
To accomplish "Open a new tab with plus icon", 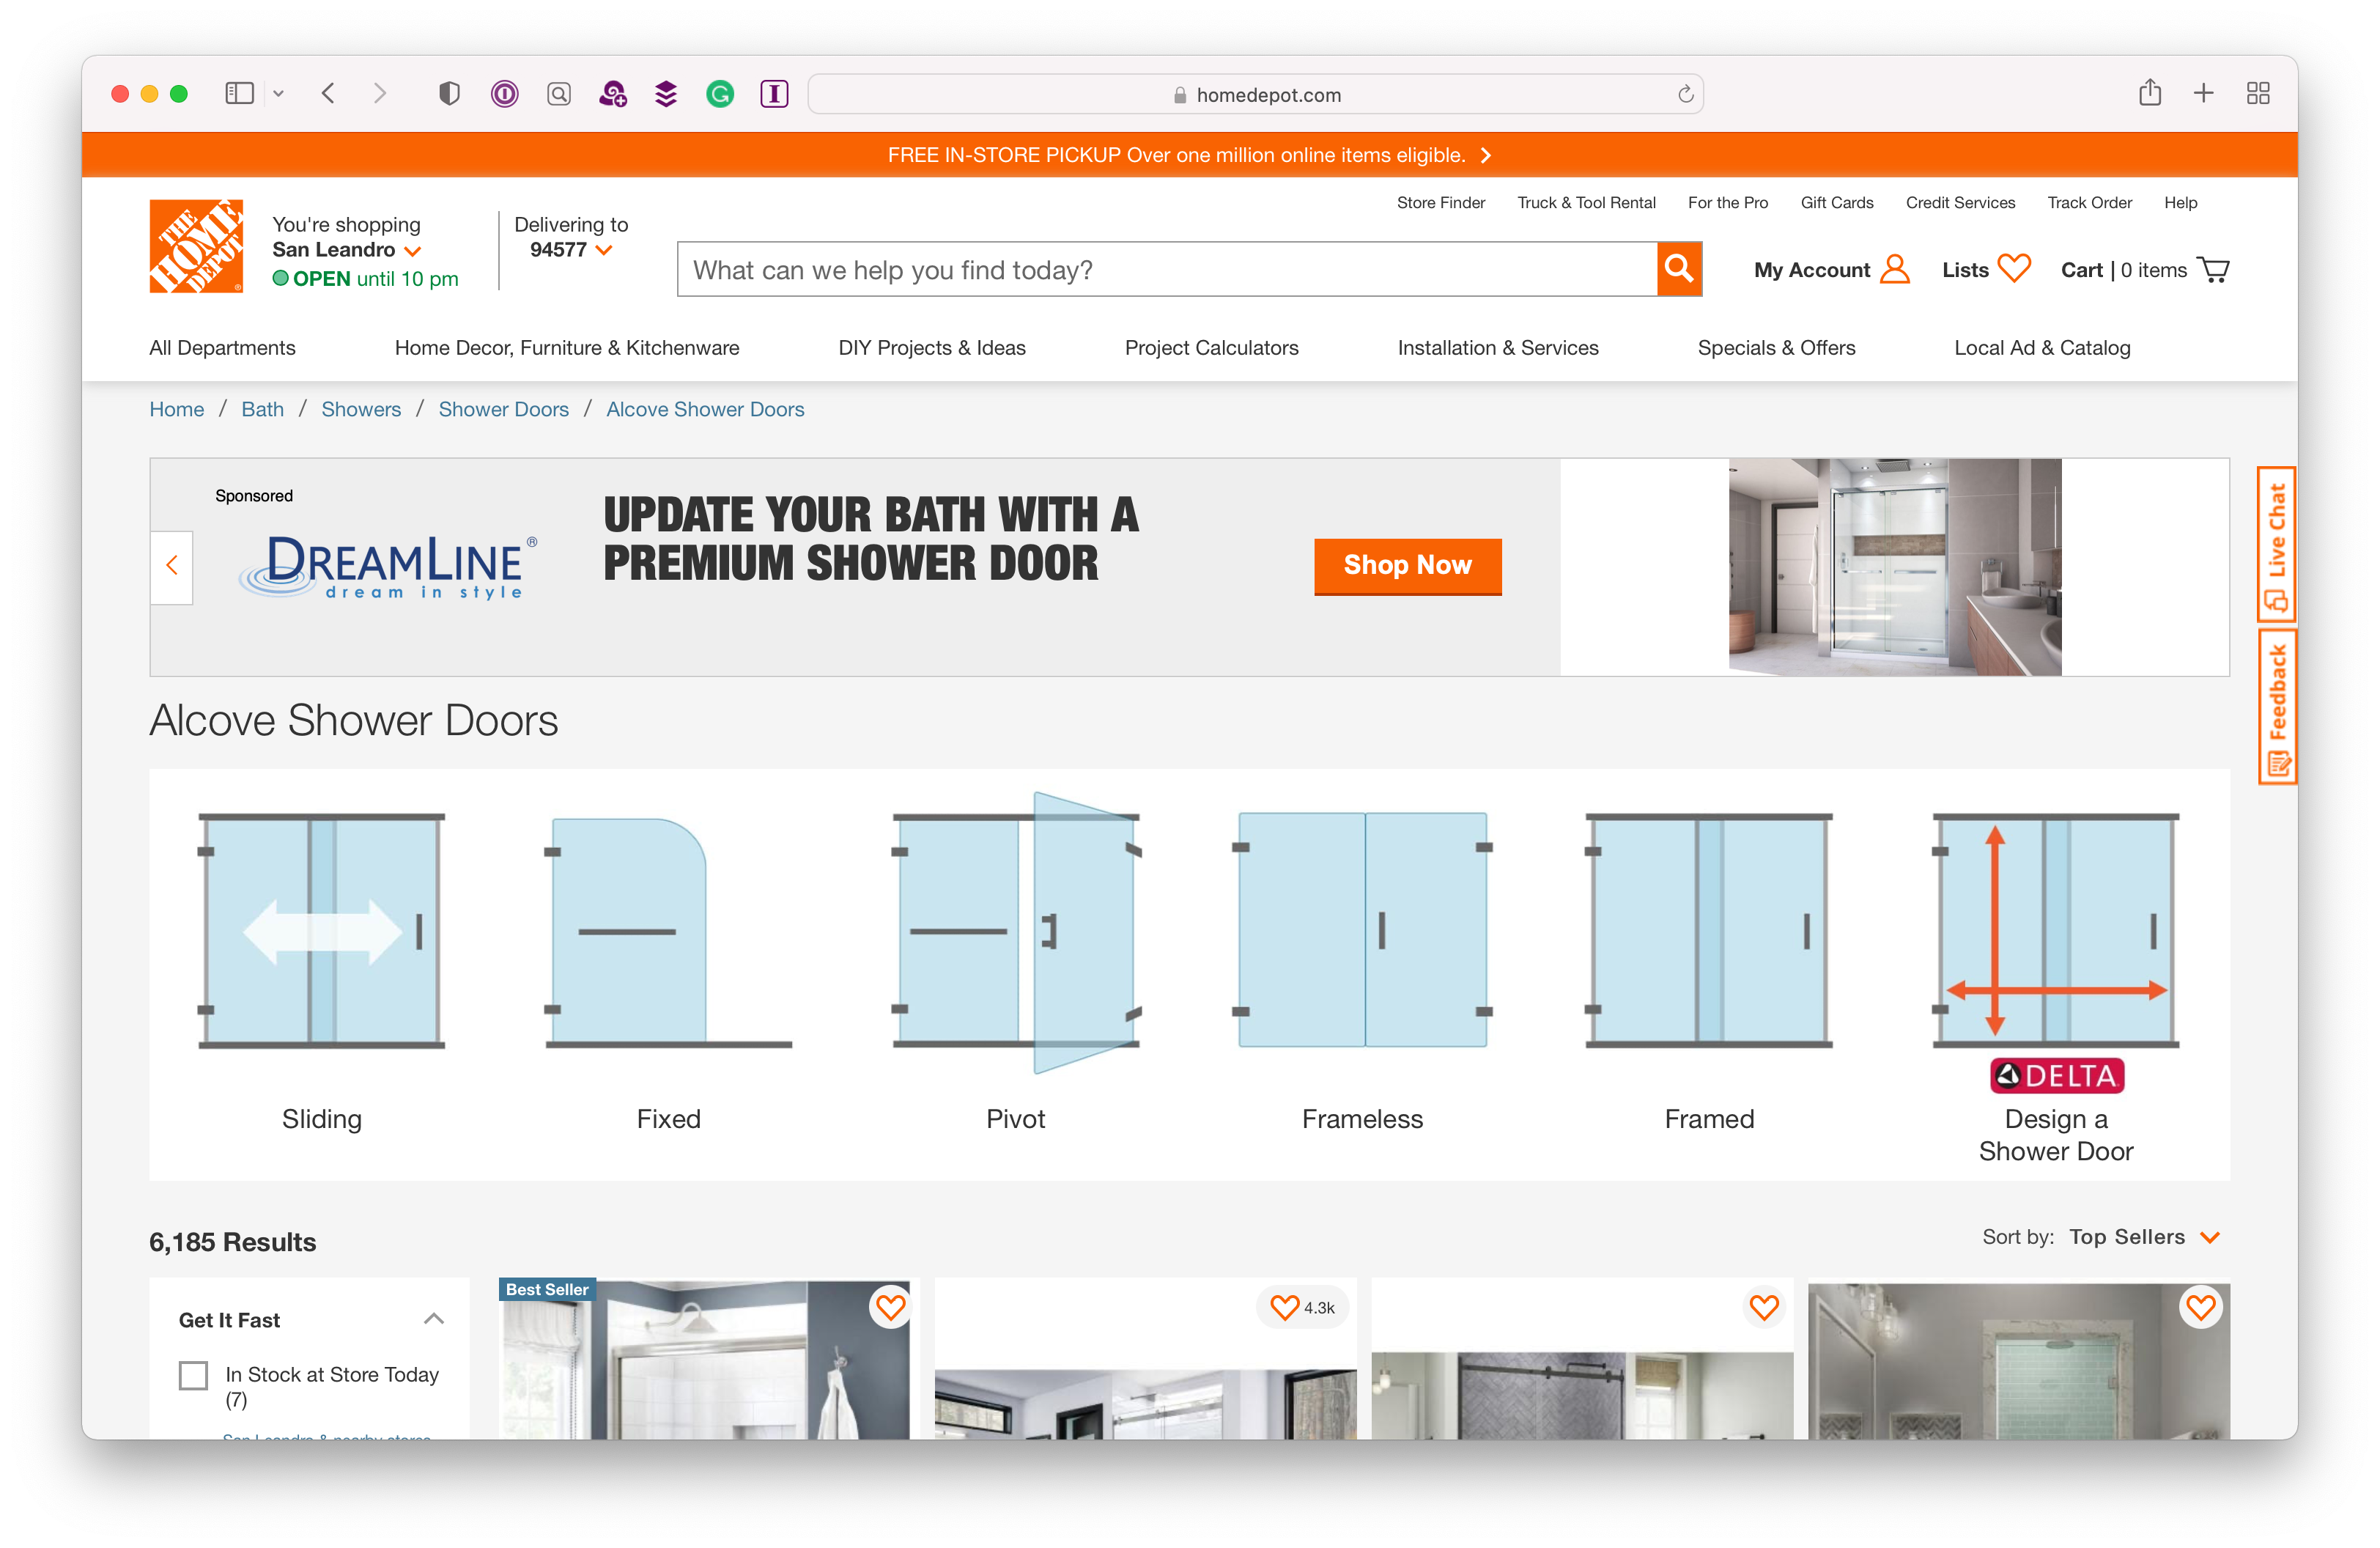I will 2204,94.
